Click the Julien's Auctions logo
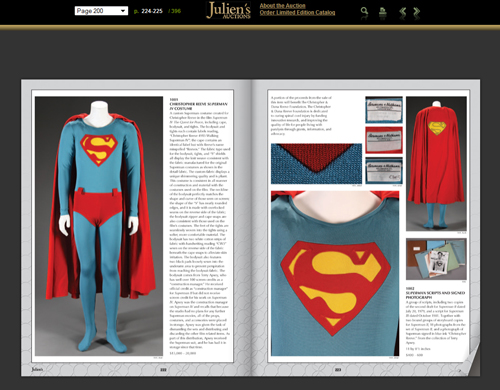 [x=228, y=10]
